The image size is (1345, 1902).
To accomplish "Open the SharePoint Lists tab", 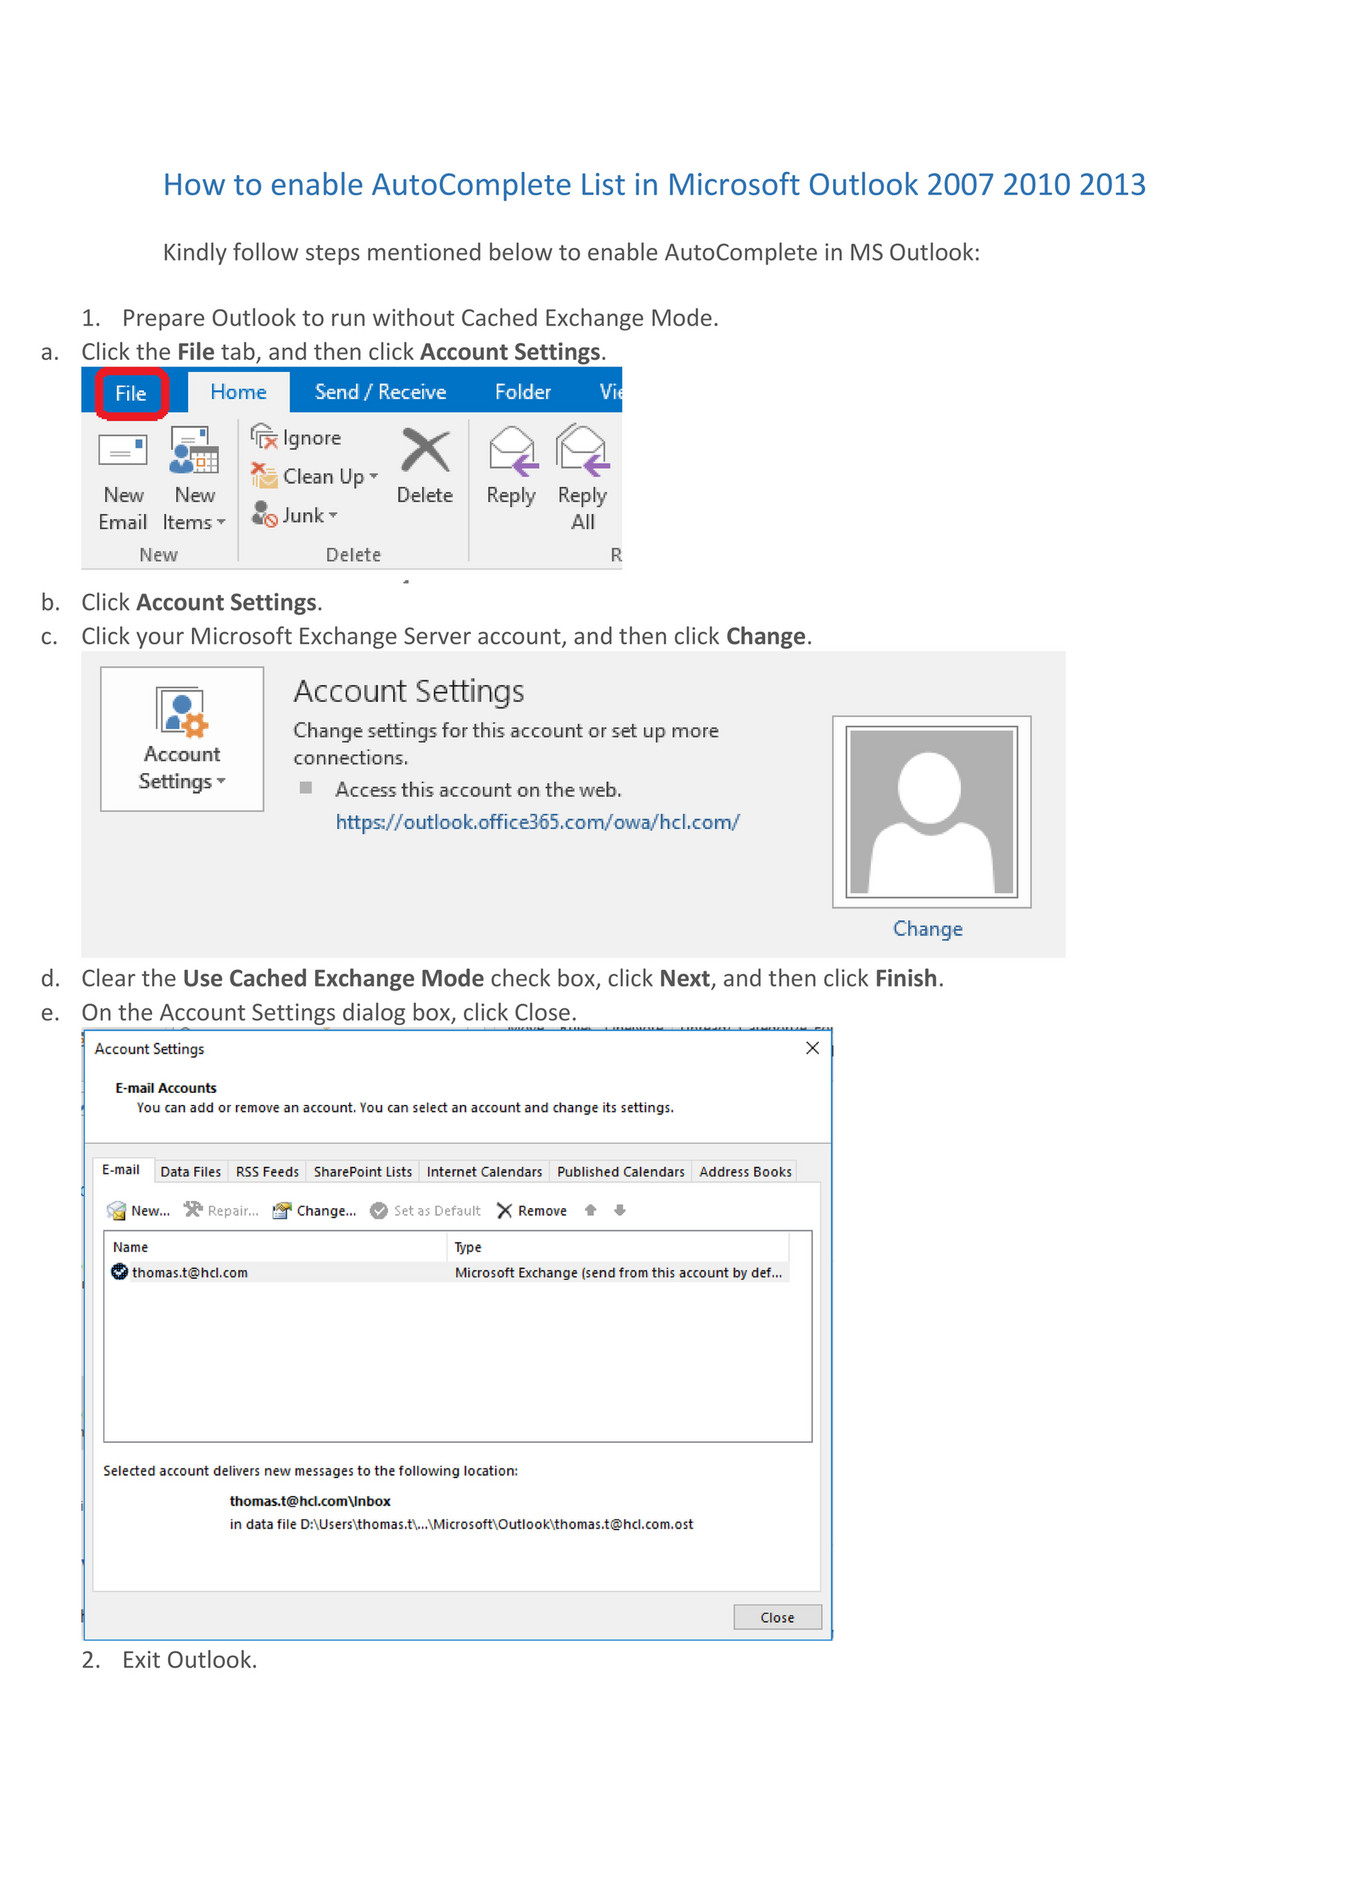I will [363, 1172].
